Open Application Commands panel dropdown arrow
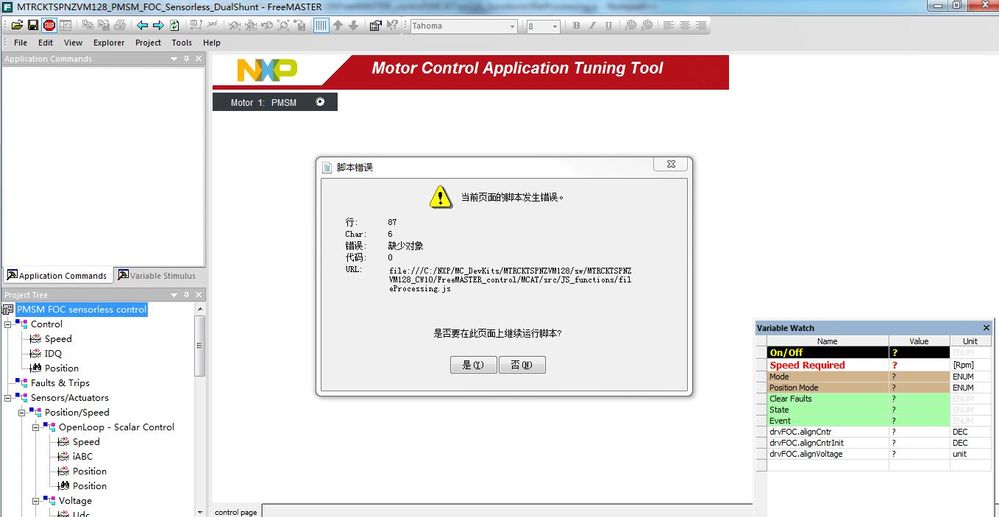The height and width of the screenshot is (517, 999). pos(174,59)
